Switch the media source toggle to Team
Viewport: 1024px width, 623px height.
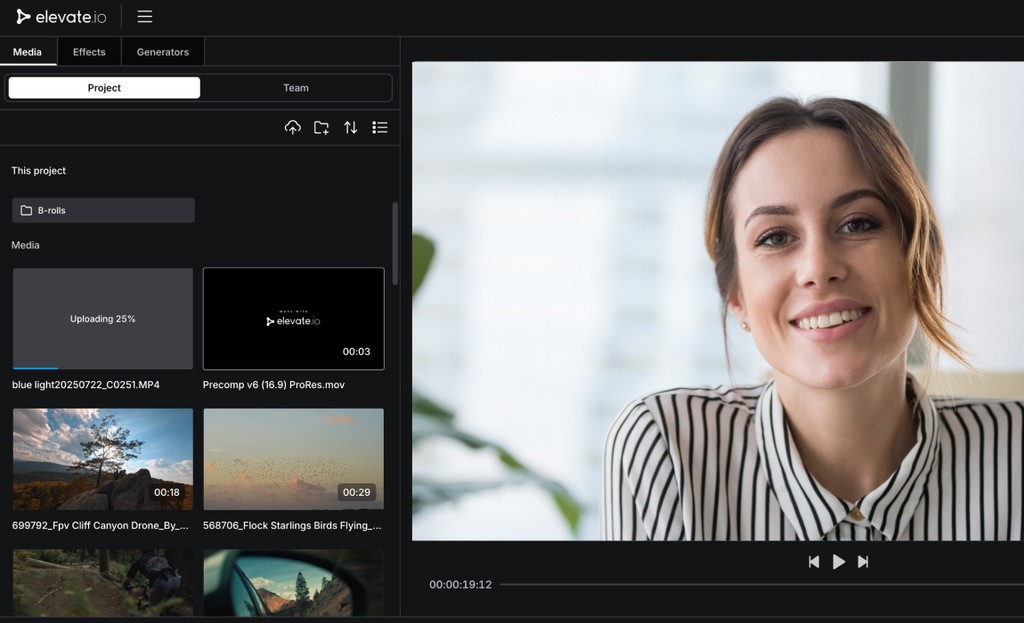(295, 87)
